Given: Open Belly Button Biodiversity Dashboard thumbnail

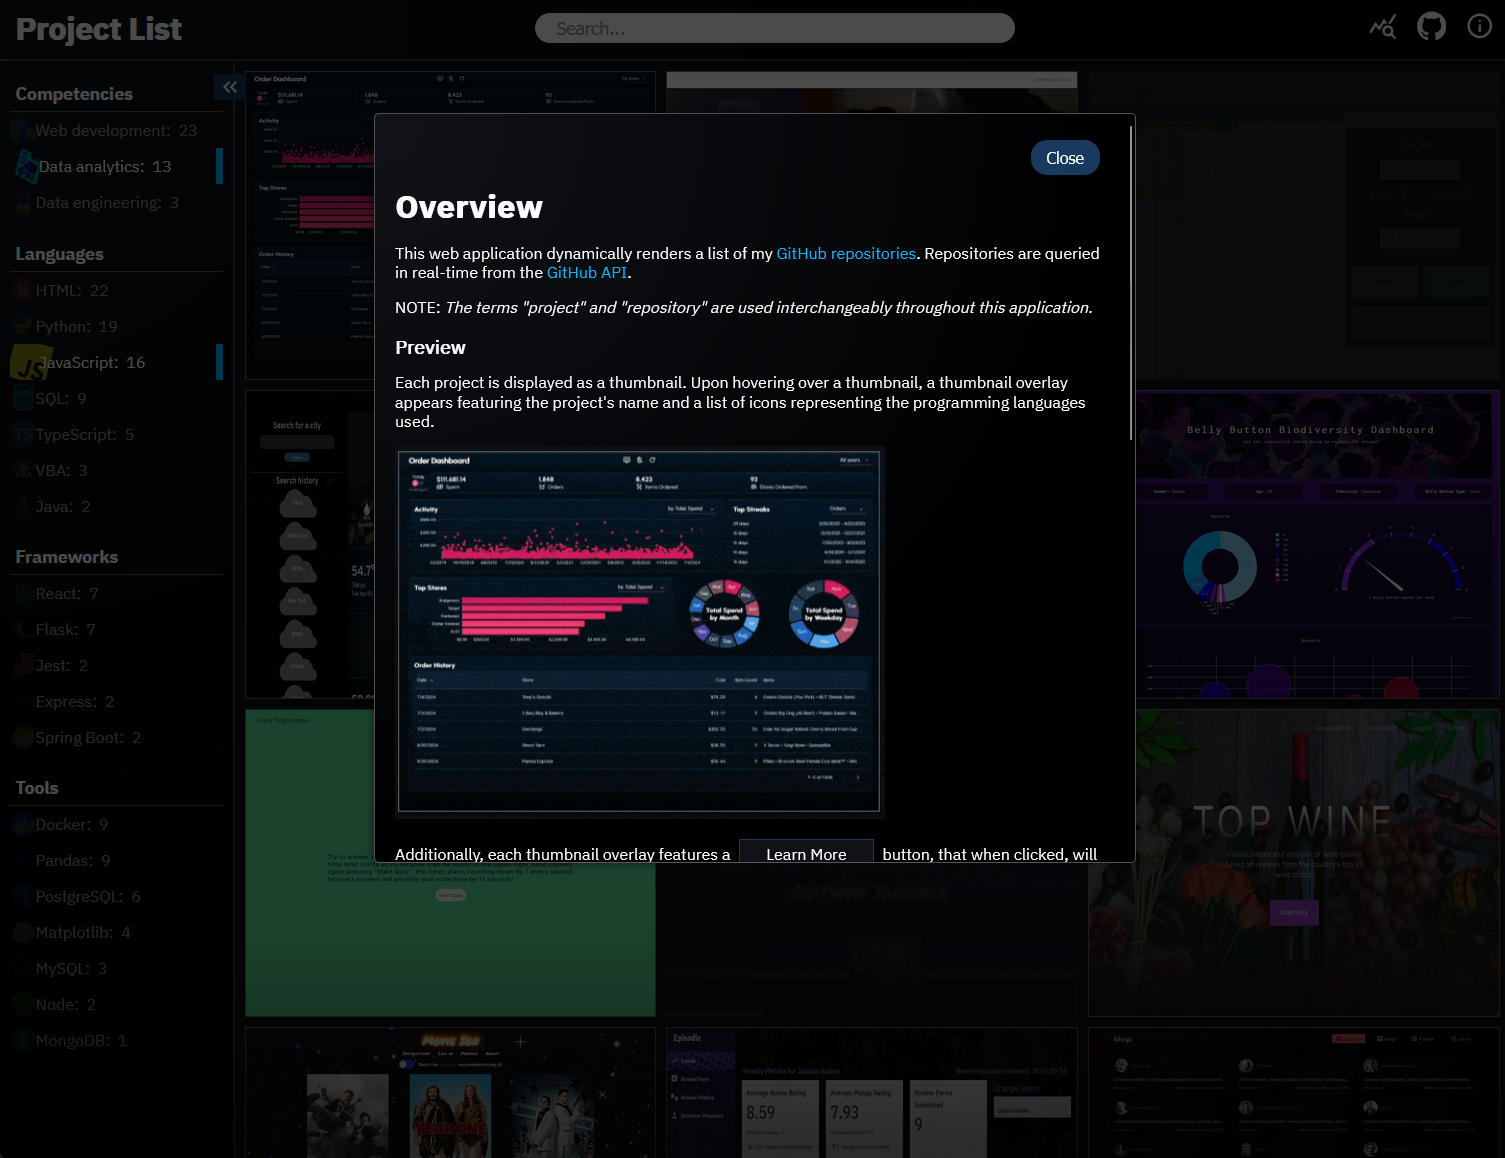Looking at the screenshot, I should (x=1318, y=544).
